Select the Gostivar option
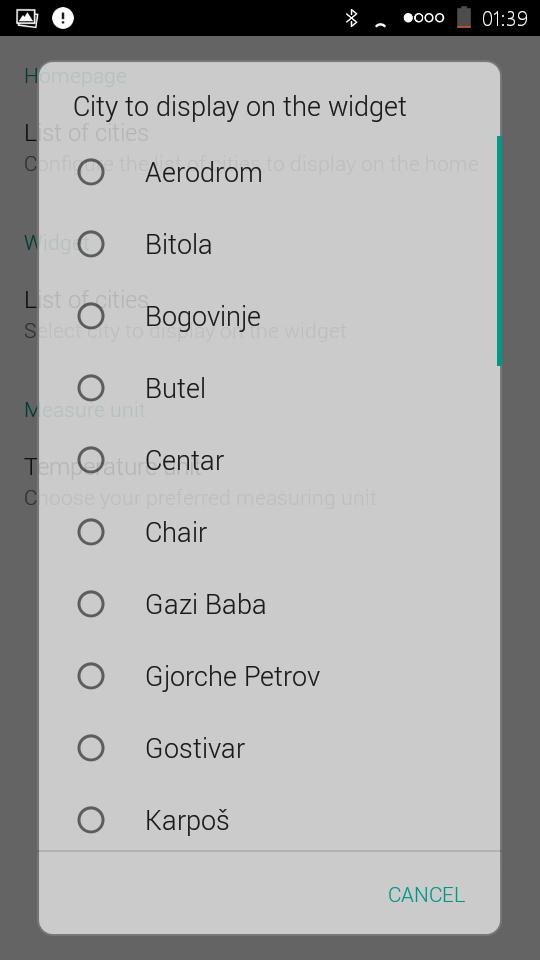This screenshot has width=540, height=960. tap(91, 748)
